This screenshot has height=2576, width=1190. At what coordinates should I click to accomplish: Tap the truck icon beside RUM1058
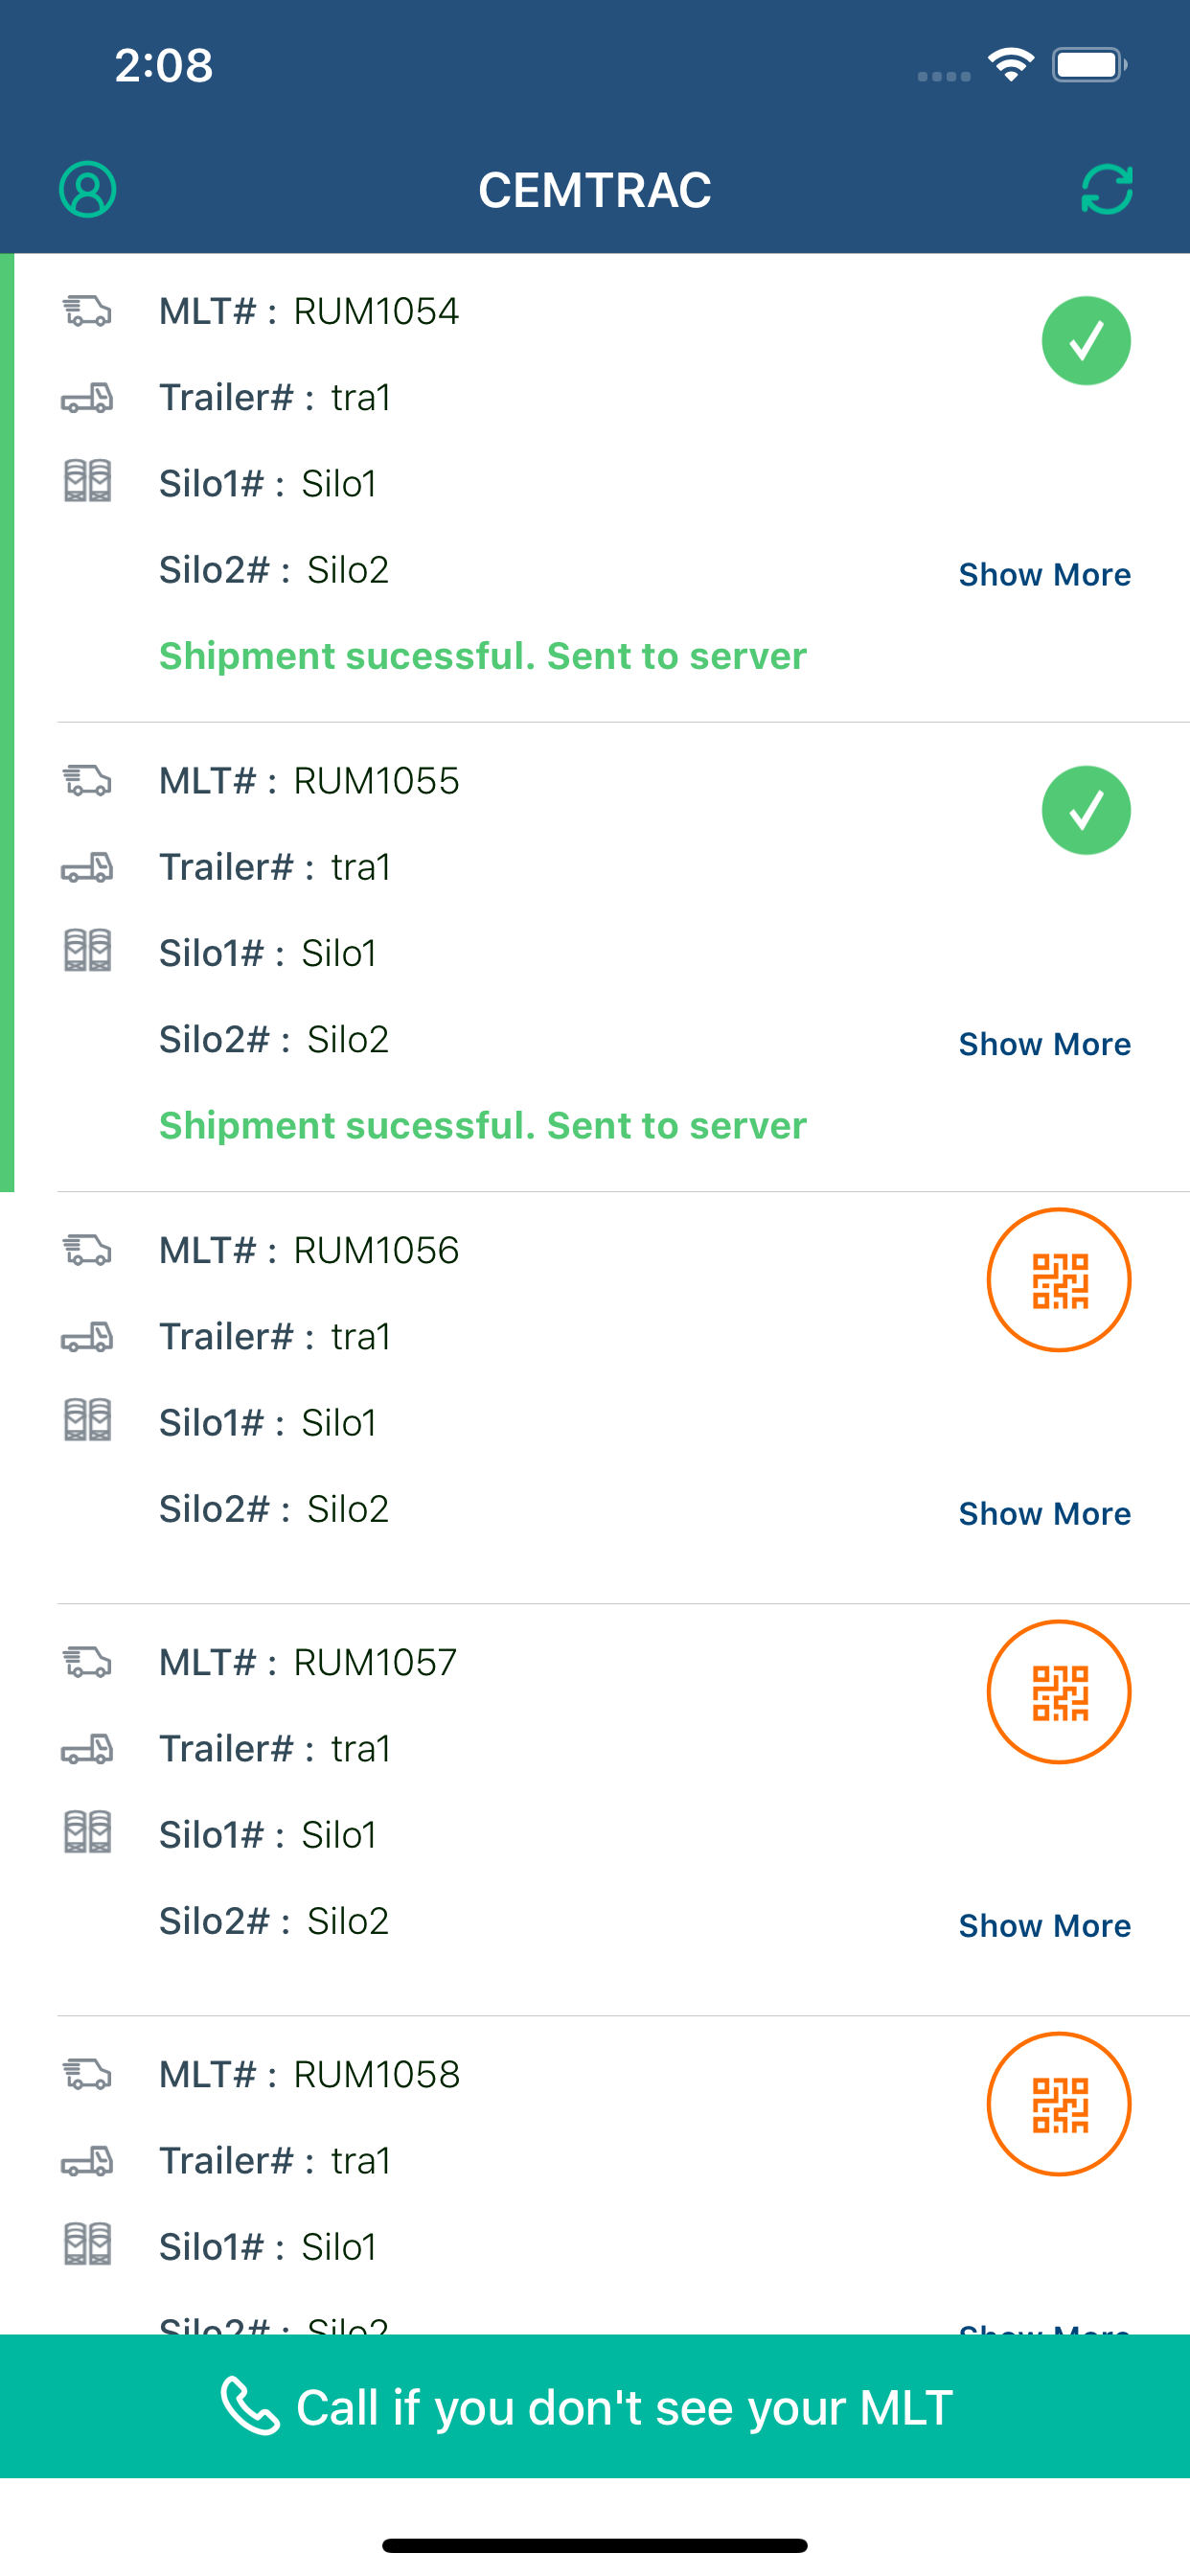tap(87, 2075)
